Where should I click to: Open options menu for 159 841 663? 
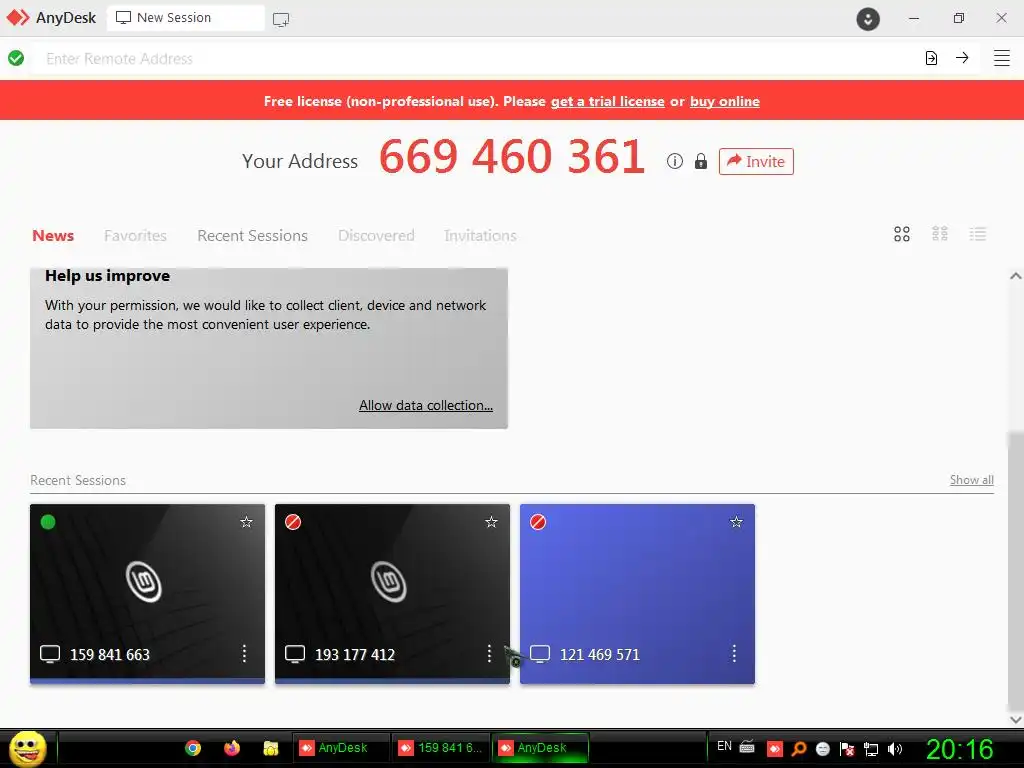[x=244, y=654]
